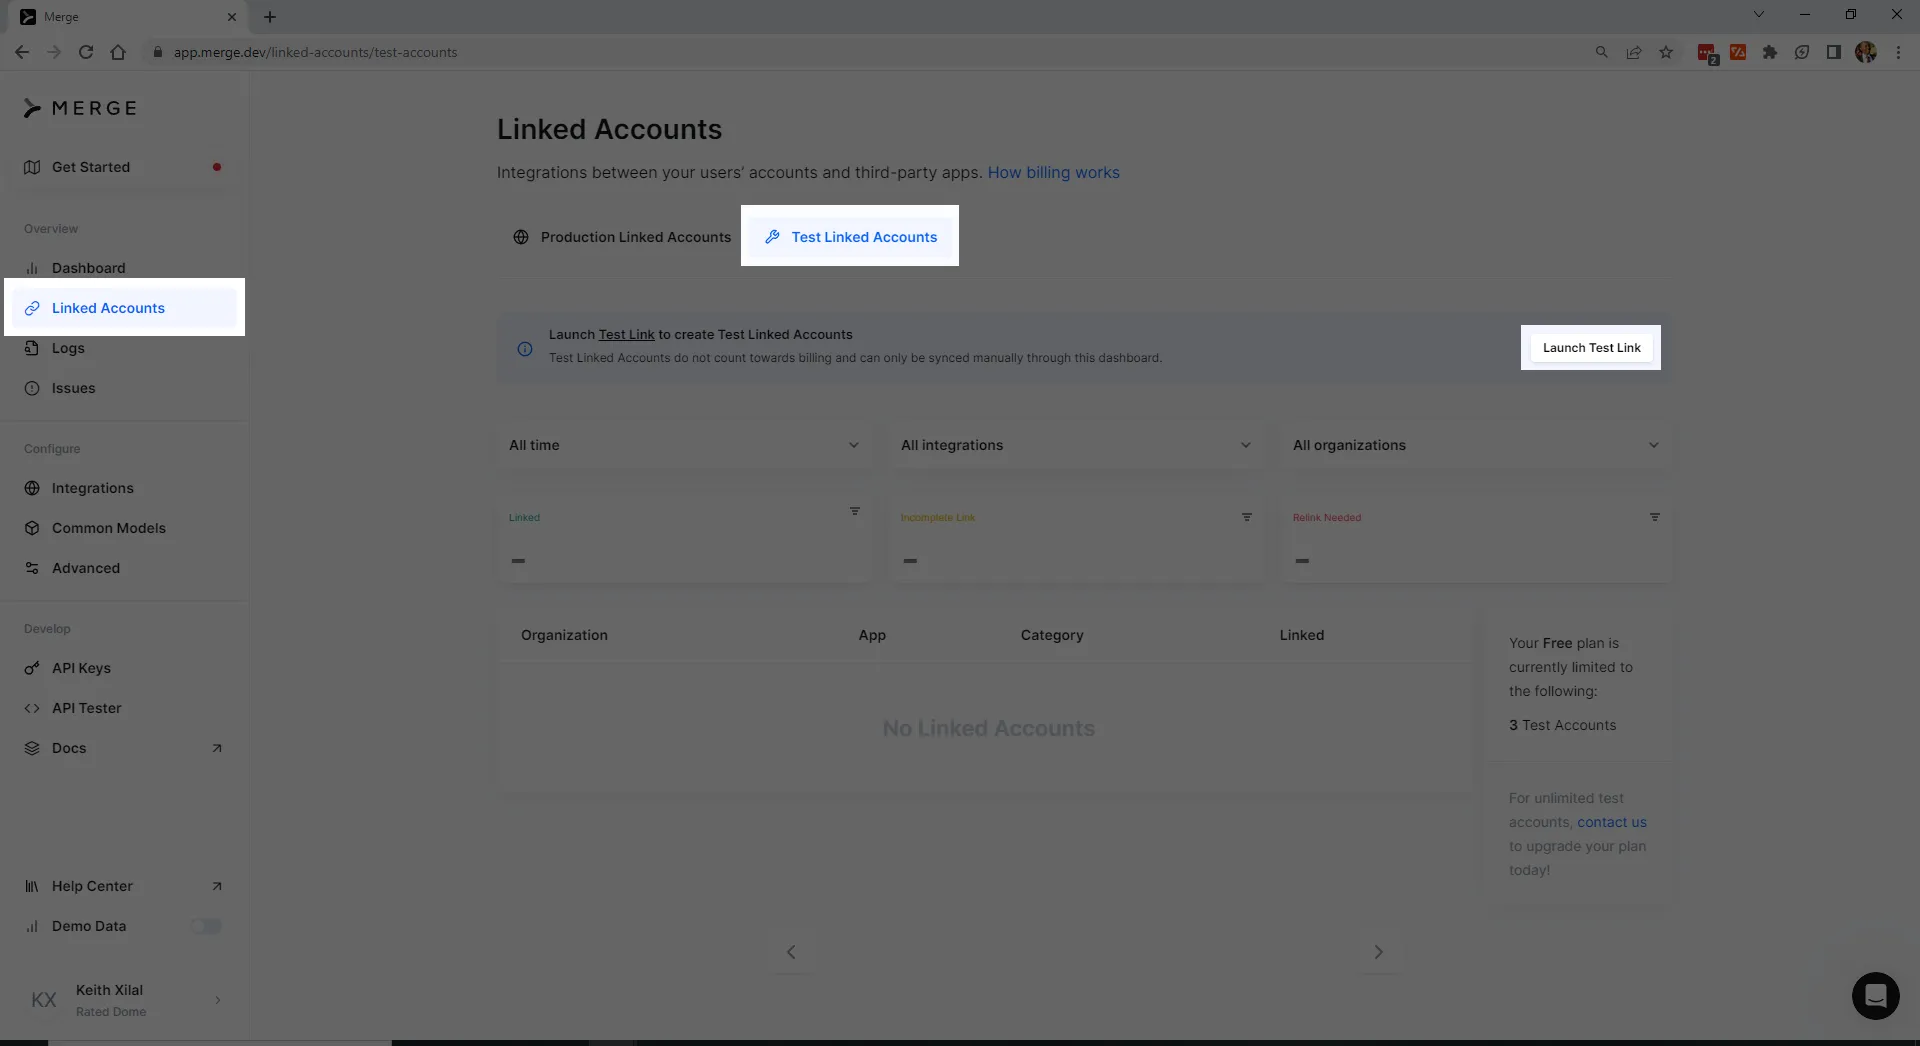This screenshot has width=1920, height=1046.
Task: Click the Relink Needed status card
Action: [x=1475, y=539]
